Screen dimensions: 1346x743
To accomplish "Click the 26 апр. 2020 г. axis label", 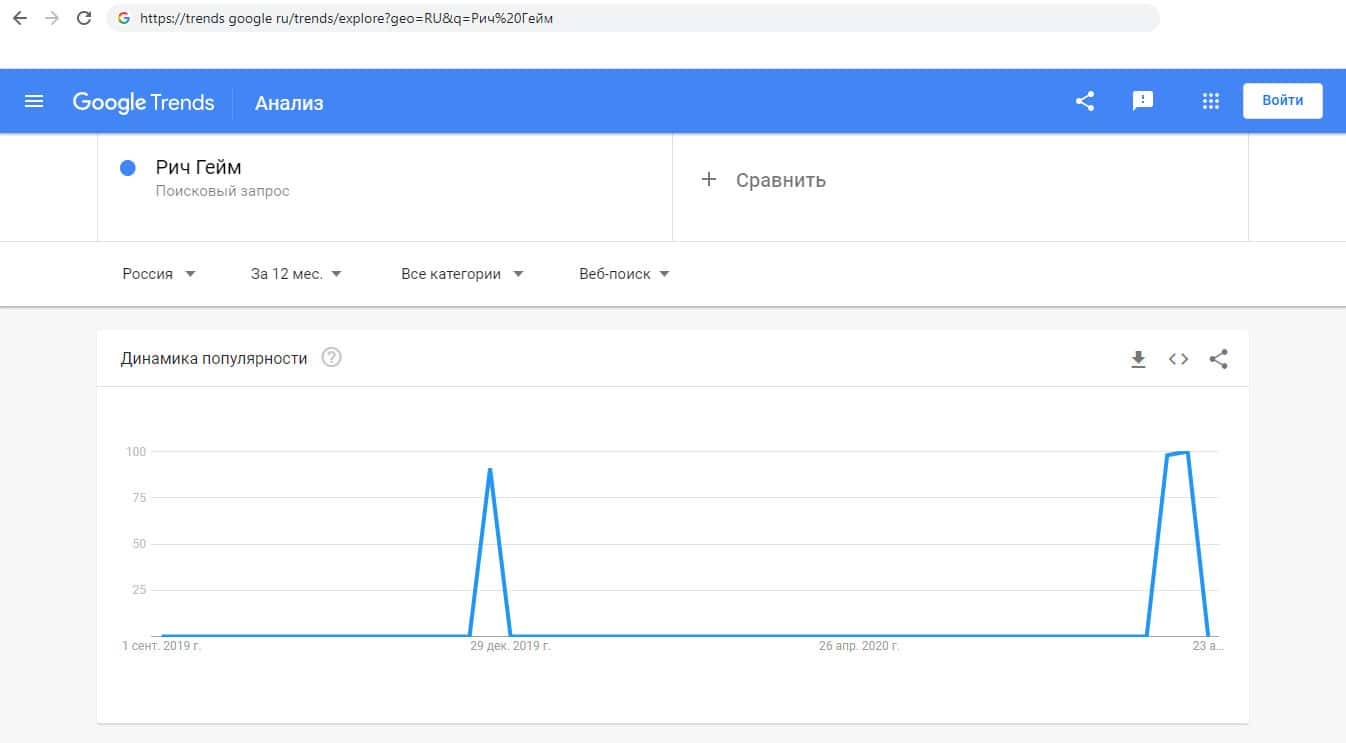I will pyautogui.click(x=859, y=647).
